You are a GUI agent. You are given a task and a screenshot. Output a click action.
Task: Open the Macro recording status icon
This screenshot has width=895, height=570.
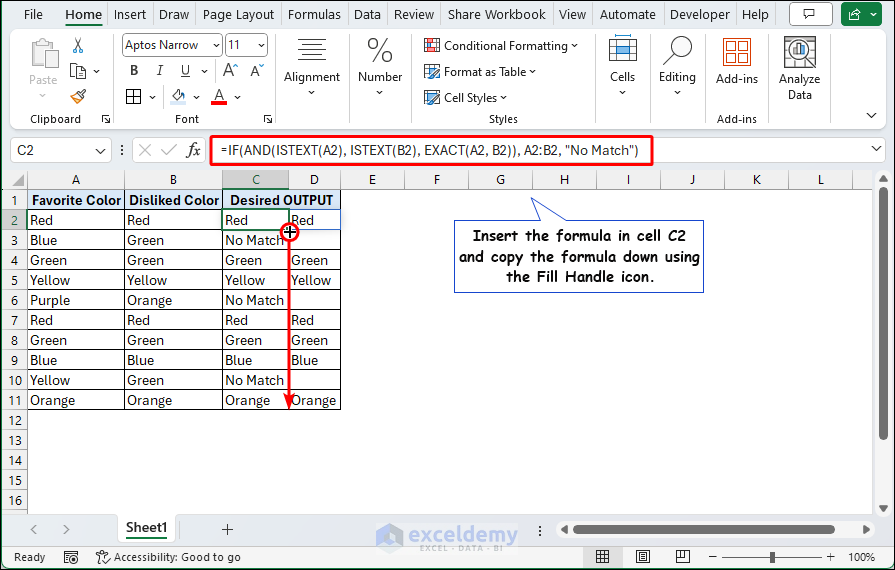[x=71, y=557]
